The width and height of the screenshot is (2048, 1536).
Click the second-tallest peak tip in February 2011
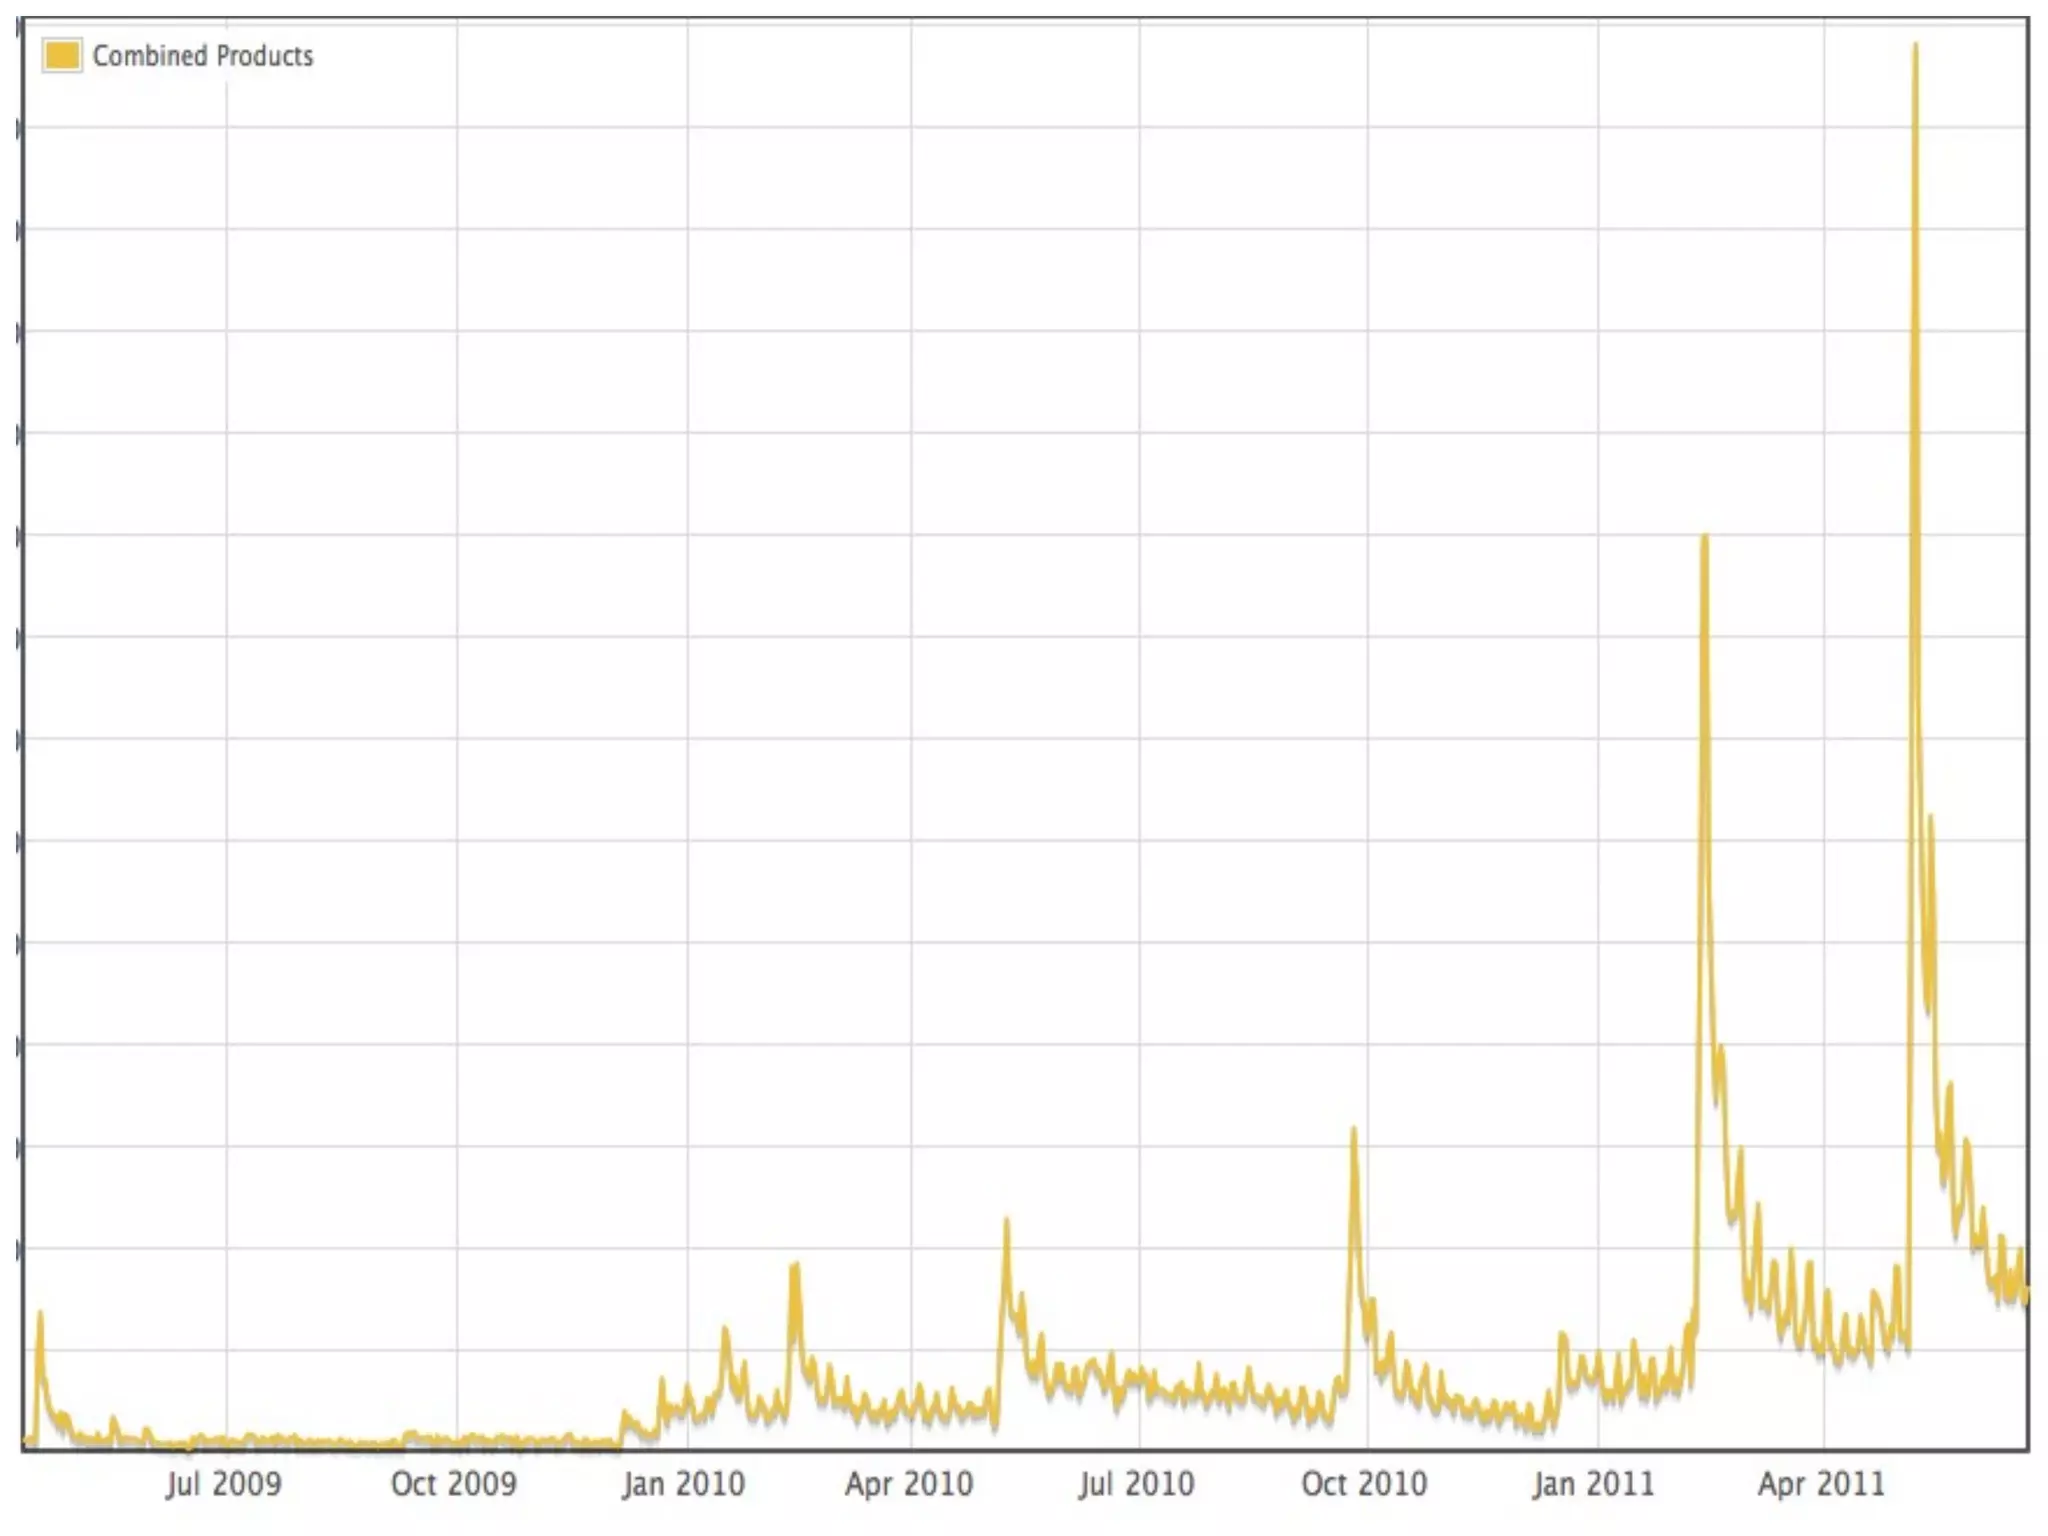(x=1704, y=538)
